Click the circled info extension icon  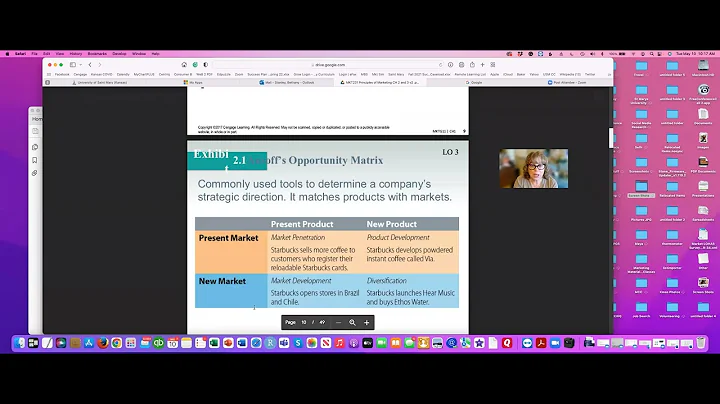(x=450, y=65)
